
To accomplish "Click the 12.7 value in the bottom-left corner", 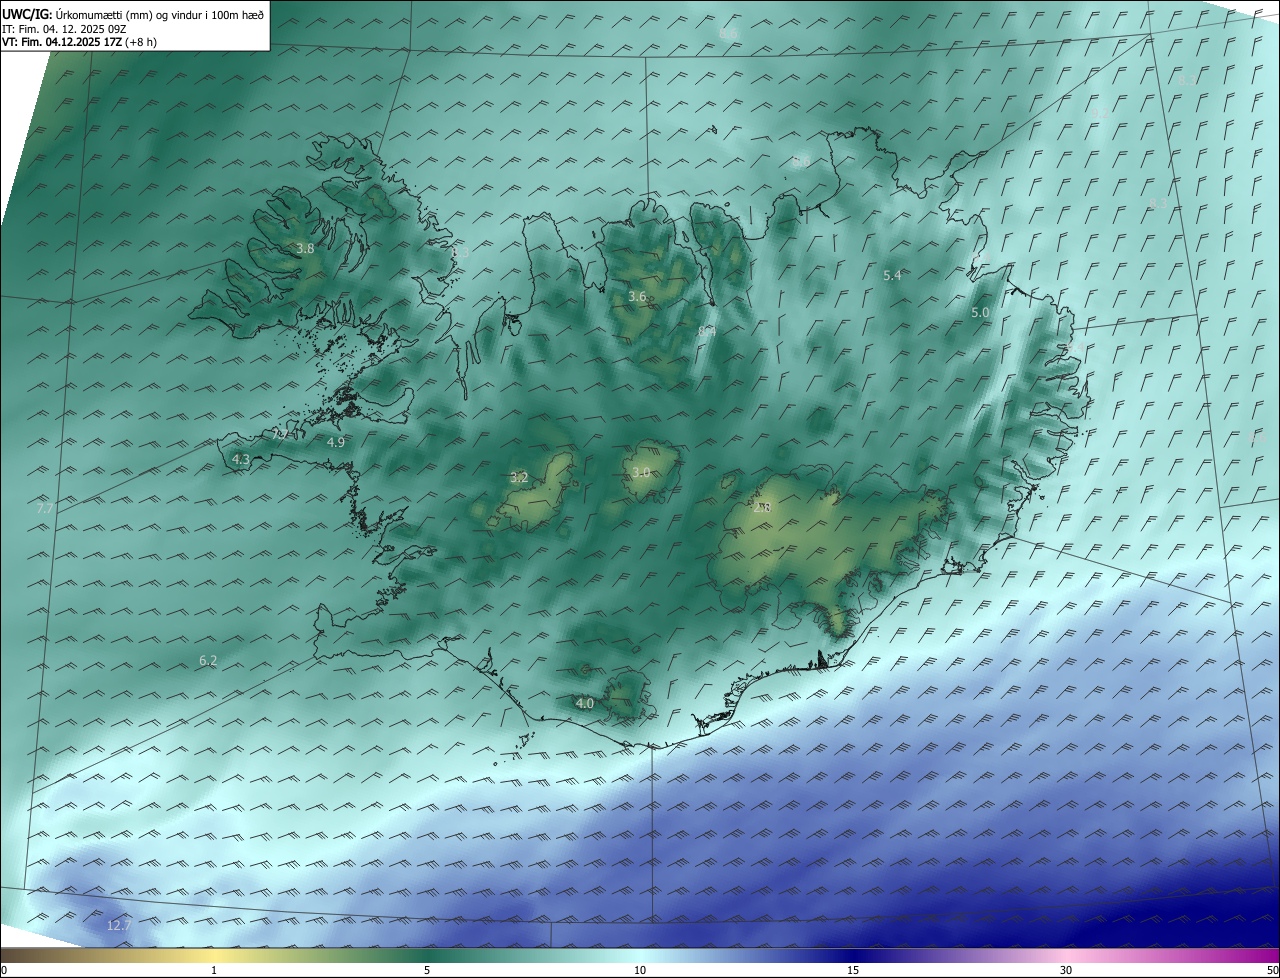I will pos(119,926).
